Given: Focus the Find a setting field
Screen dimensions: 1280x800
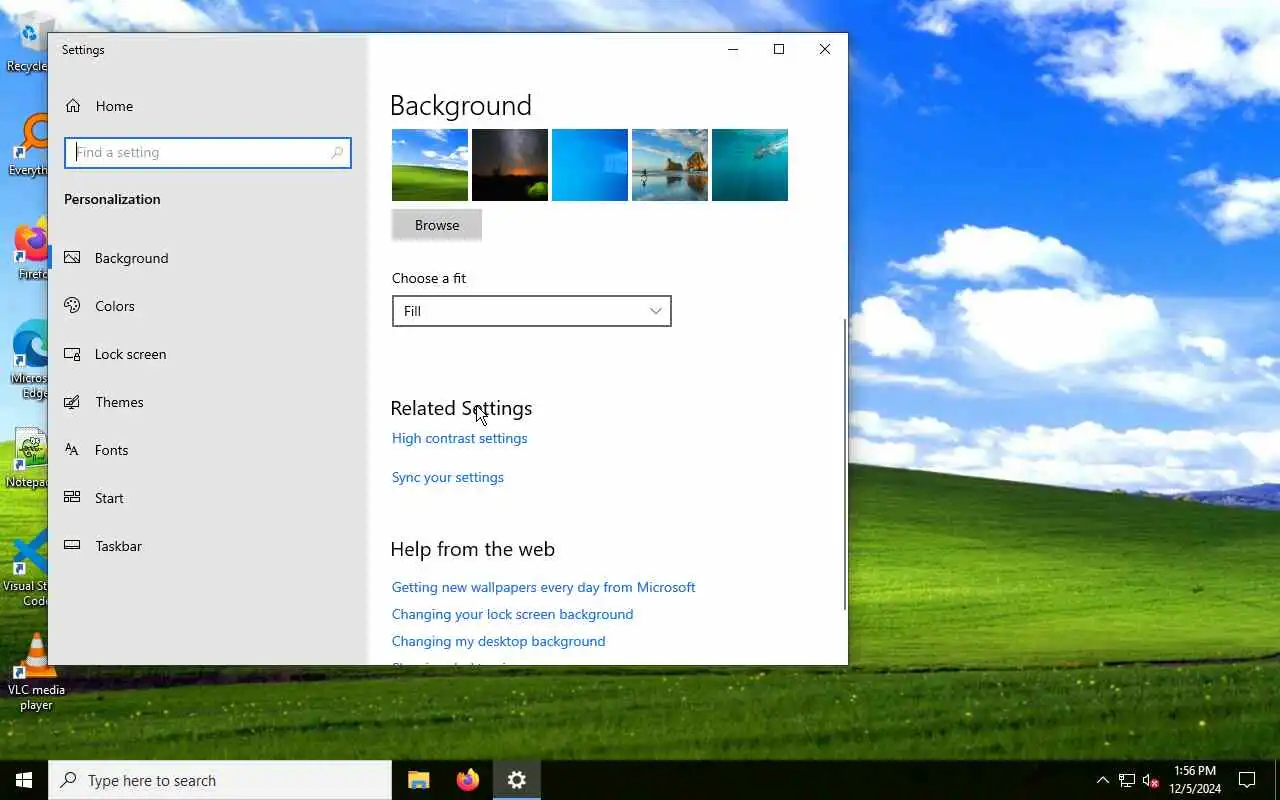Looking at the screenshot, I should (x=208, y=152).
